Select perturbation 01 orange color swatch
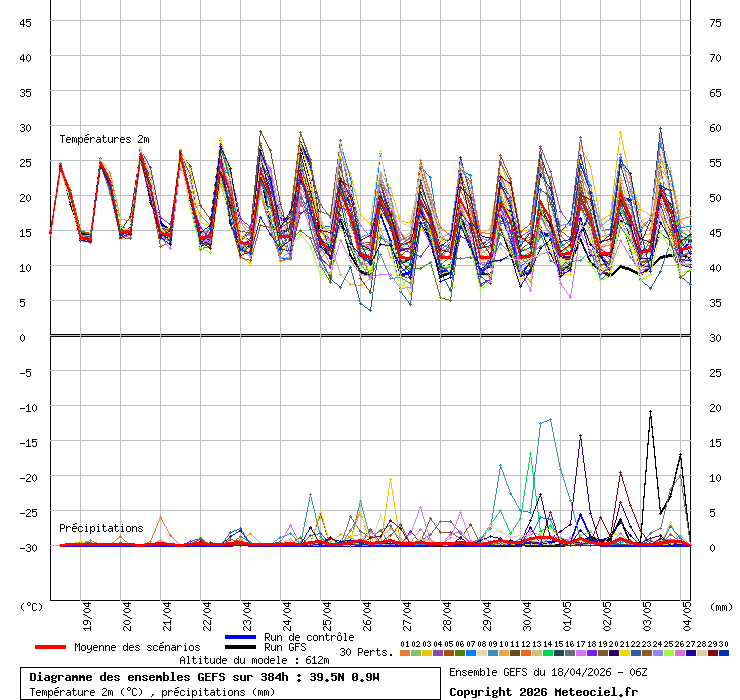Screen dimensions: 740x700 tap(405, 653)
